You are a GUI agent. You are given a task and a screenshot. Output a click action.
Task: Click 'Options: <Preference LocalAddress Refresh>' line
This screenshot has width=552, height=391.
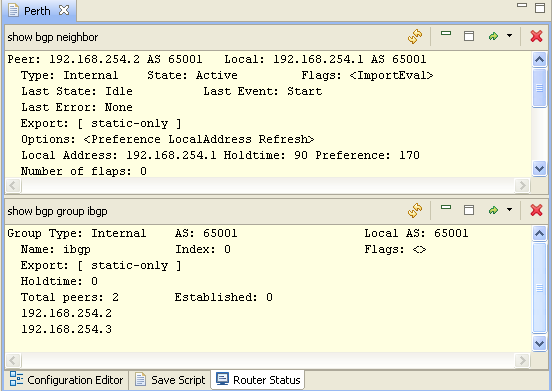pos(168,139)
